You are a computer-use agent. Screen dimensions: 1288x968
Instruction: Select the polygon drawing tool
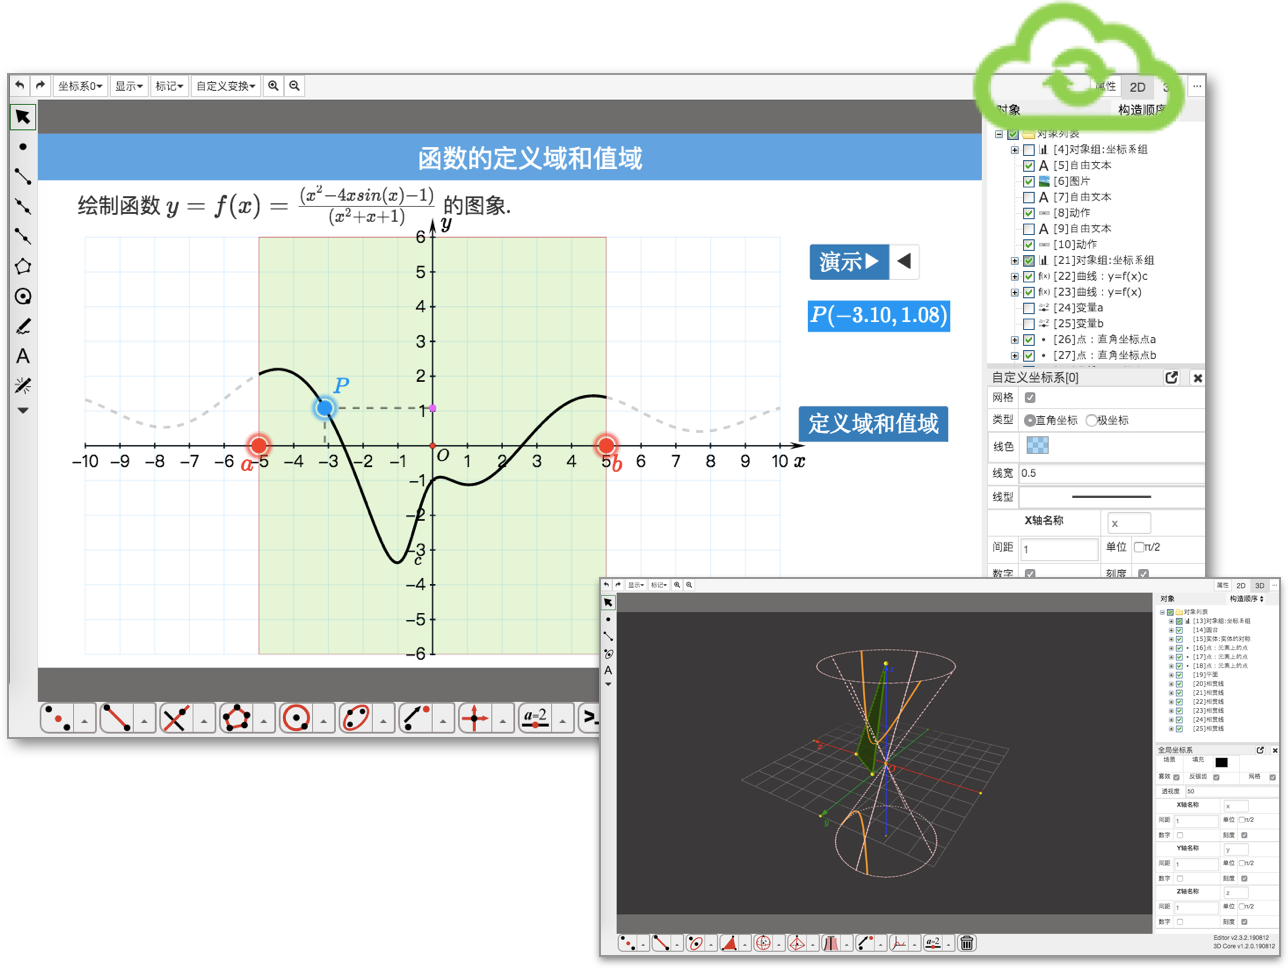pos(22,266)
